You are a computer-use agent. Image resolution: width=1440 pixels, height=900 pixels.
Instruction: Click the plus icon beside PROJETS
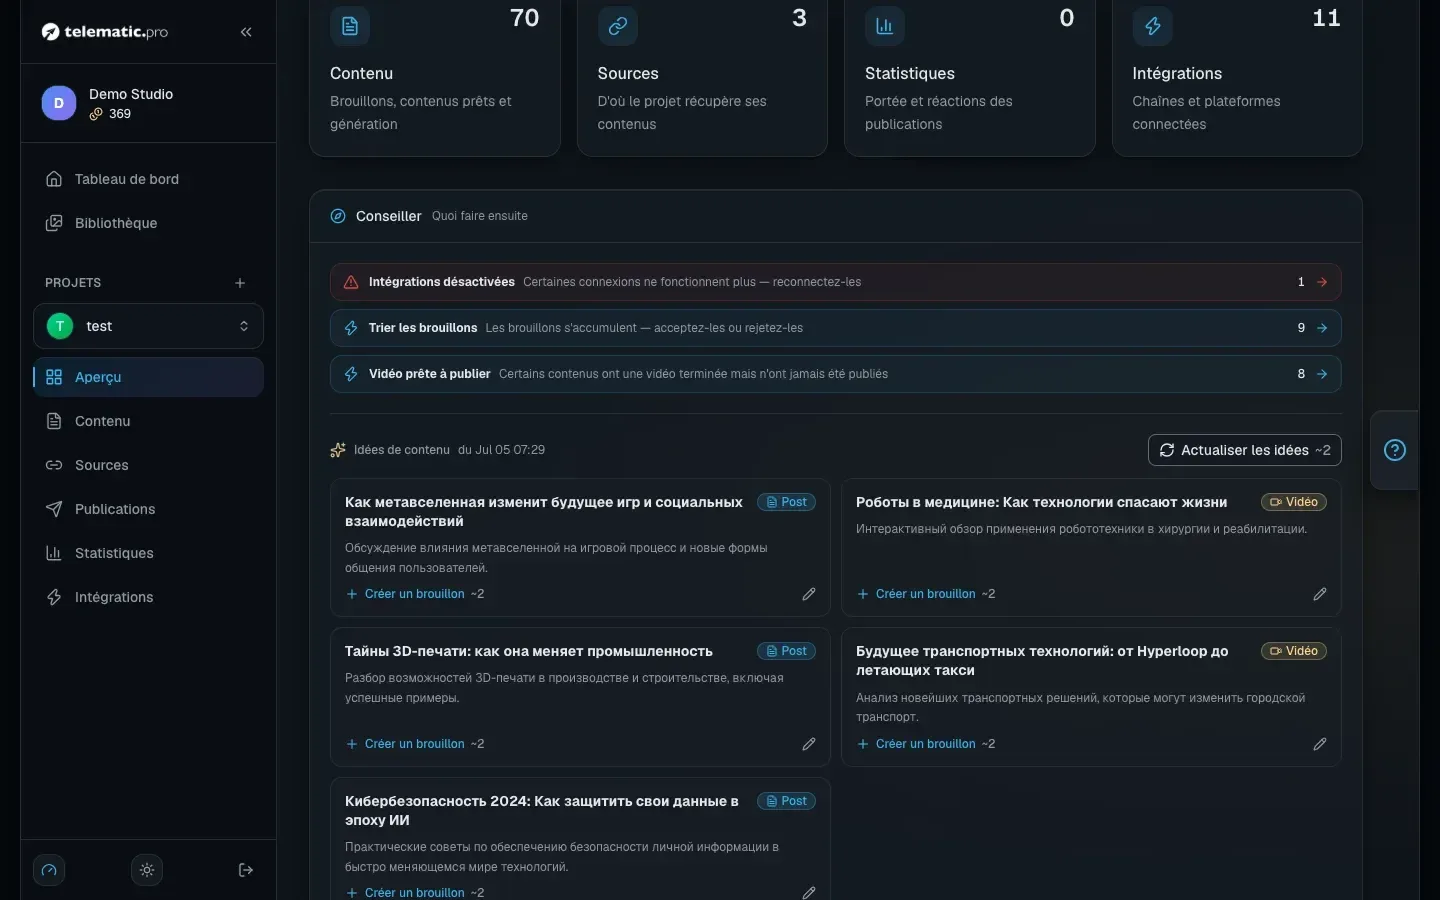(x=240, y=283)
